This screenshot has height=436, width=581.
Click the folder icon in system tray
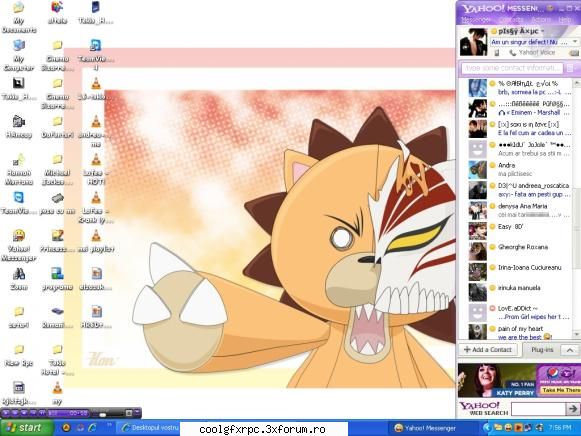pos(498,428)
